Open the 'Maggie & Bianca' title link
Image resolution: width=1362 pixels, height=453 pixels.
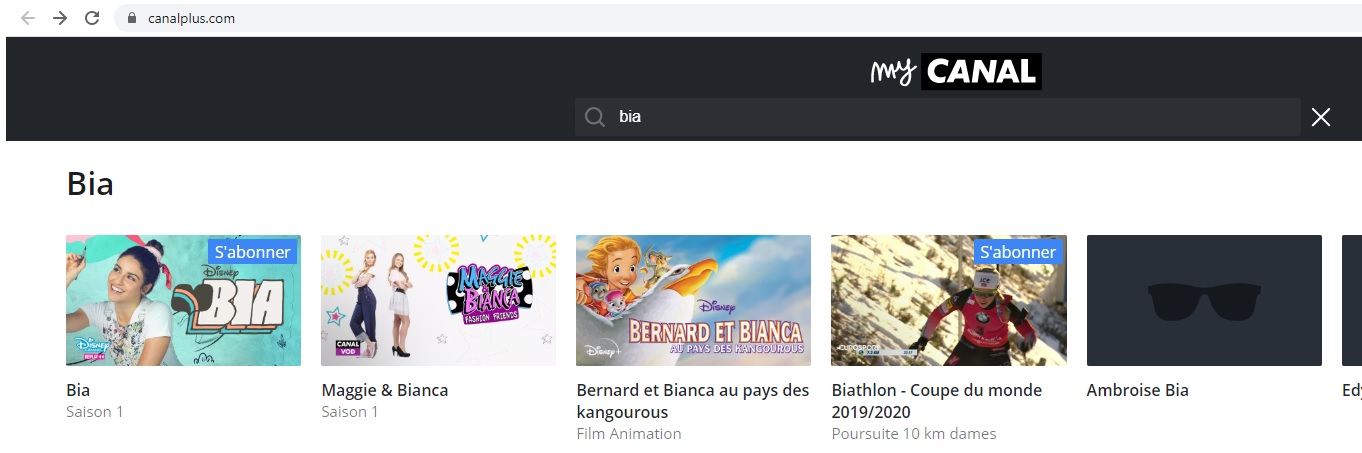385,390
